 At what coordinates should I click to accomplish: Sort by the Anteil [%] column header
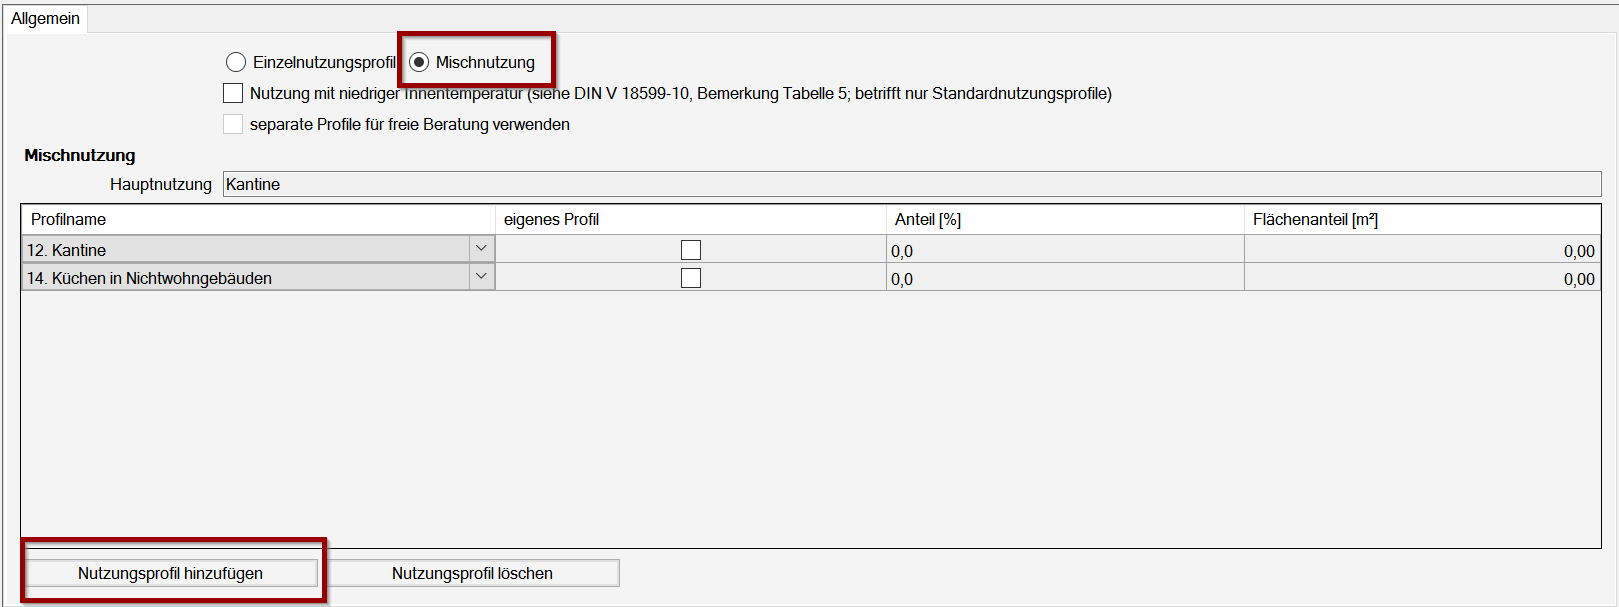pos(927,219)
